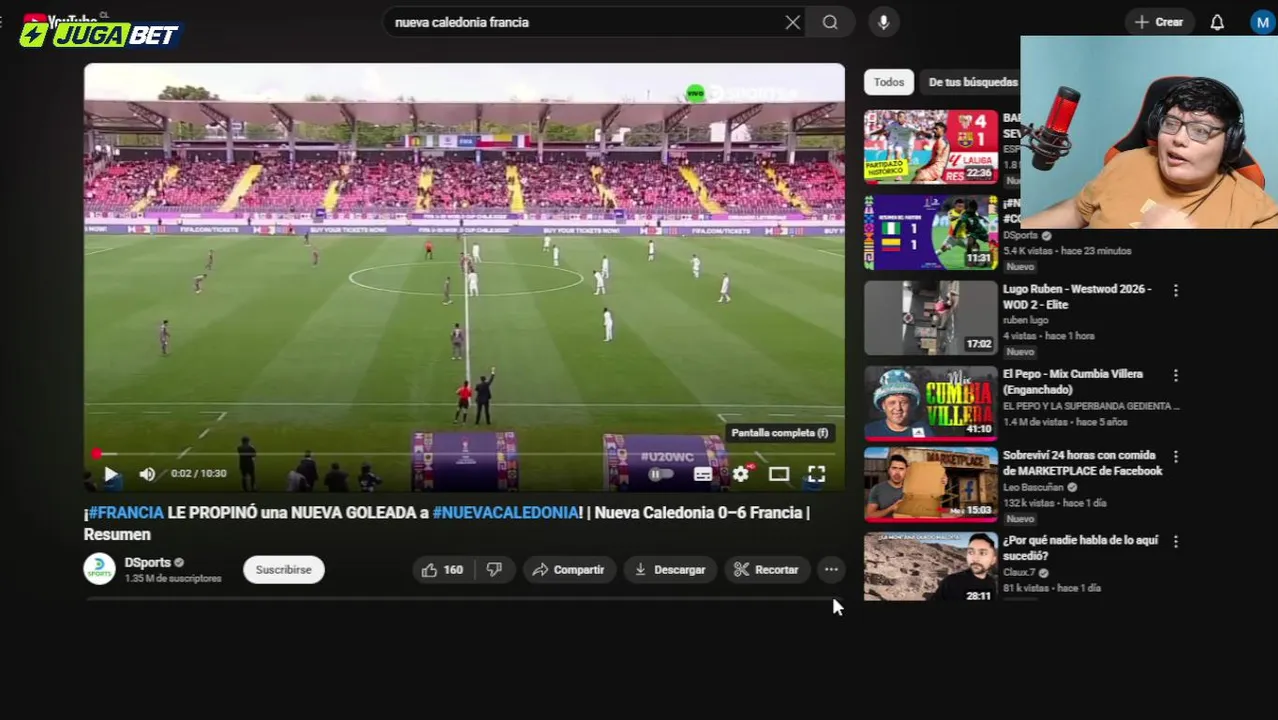Click Claux.7 channel name
The width and height of the screenshot is (1278, 720).
[x=1019, y=572]
